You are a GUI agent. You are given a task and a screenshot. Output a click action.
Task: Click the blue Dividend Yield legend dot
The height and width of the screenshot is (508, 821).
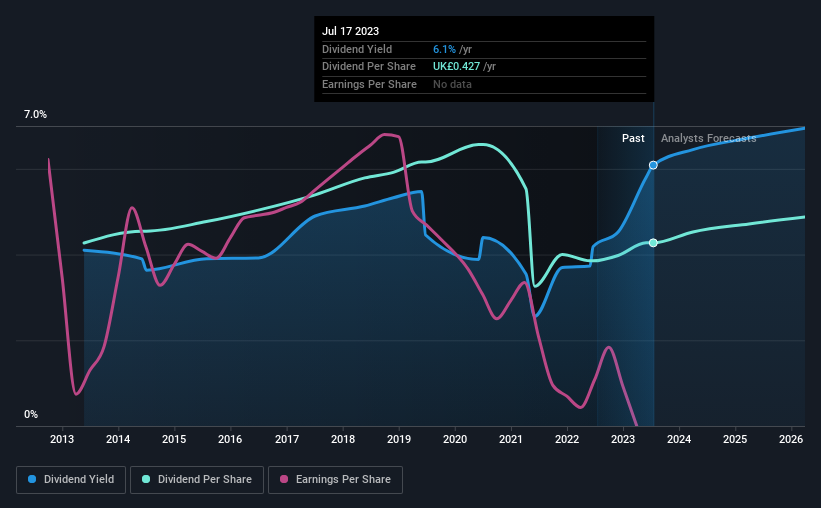[x=32, y=479]
